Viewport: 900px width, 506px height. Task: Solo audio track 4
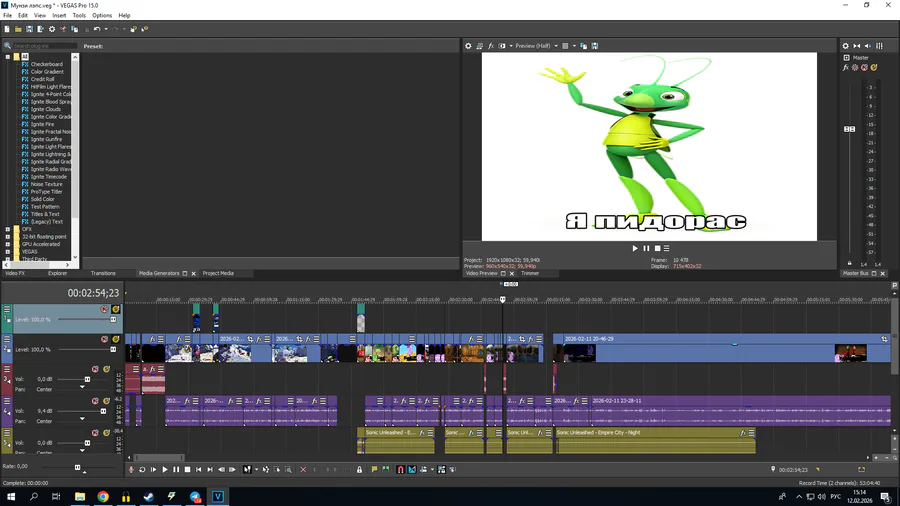[x=106, y=401]
